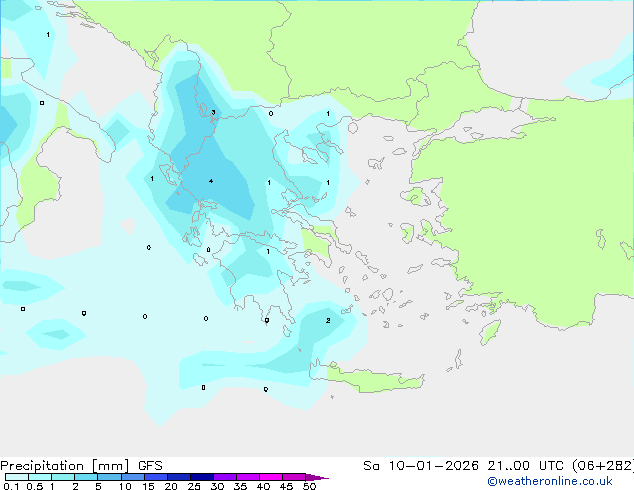Screen dimensions: 634x490
Task: Click the legend label '35'
Action: tap(240, 486)
